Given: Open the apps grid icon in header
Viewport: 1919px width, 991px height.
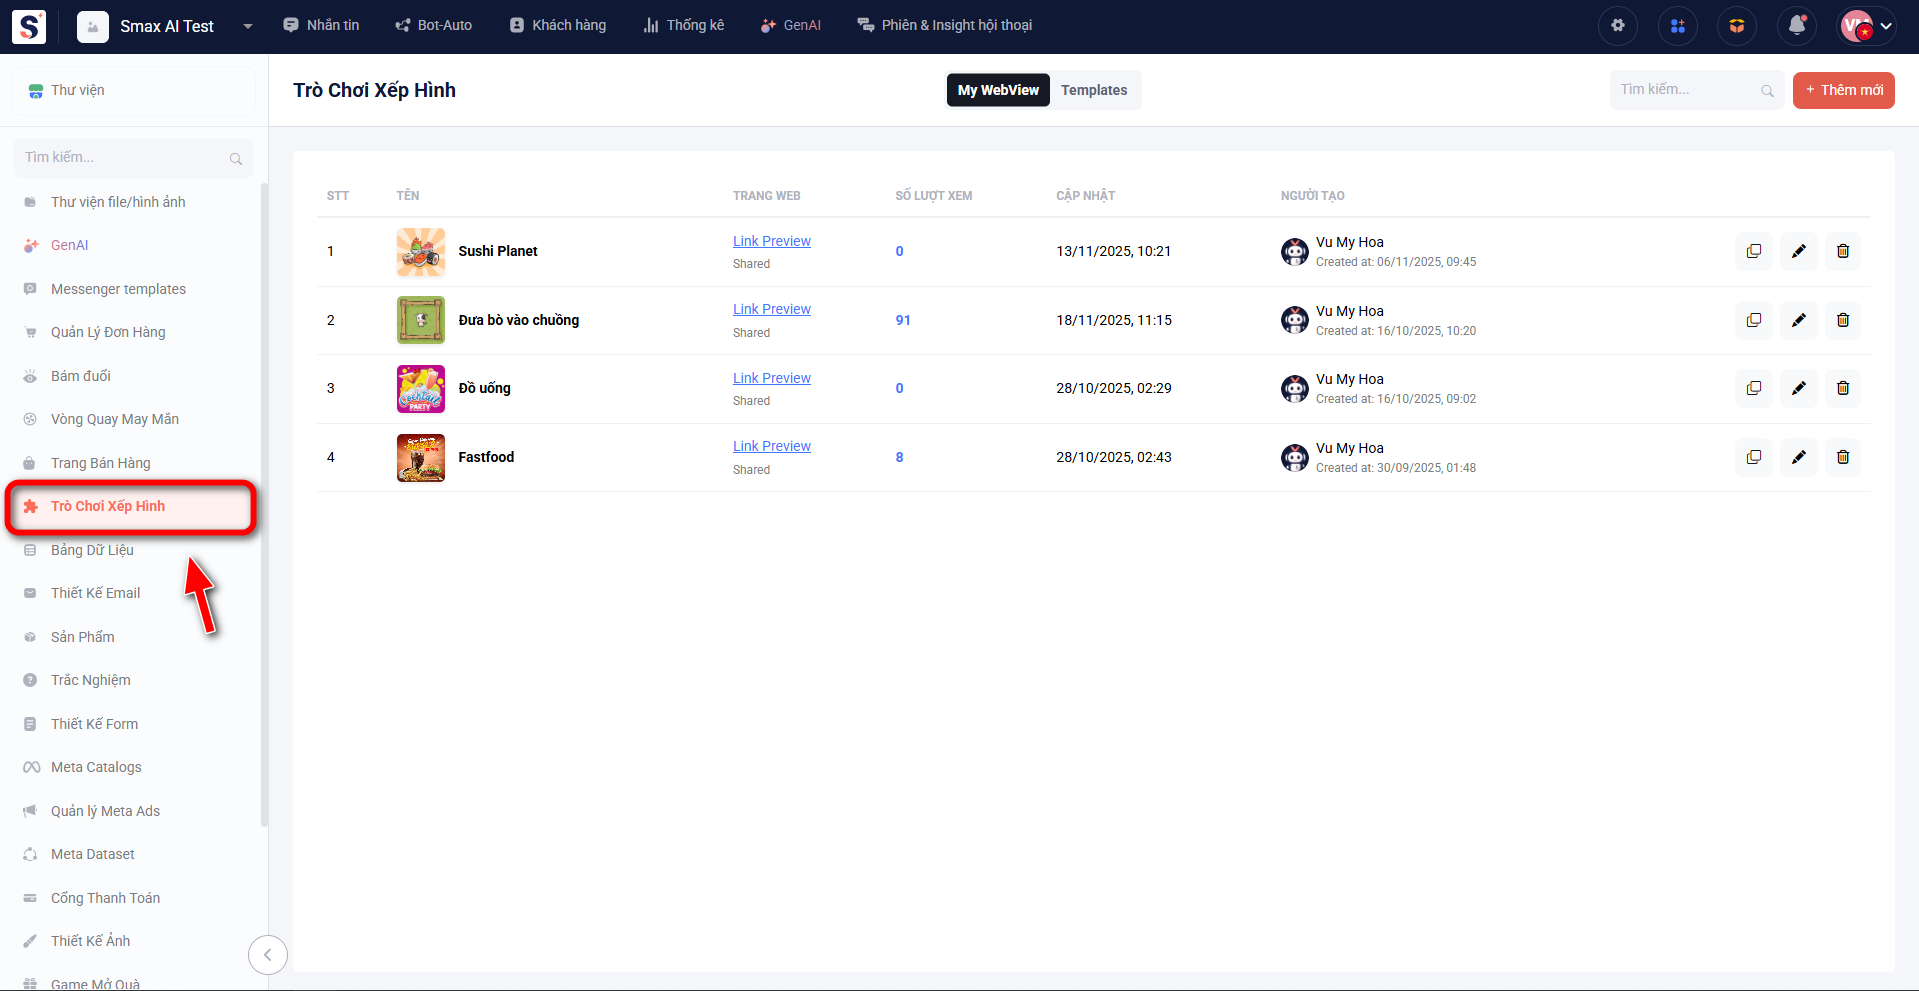Looking at the screenshot, I should (1677, 26).
